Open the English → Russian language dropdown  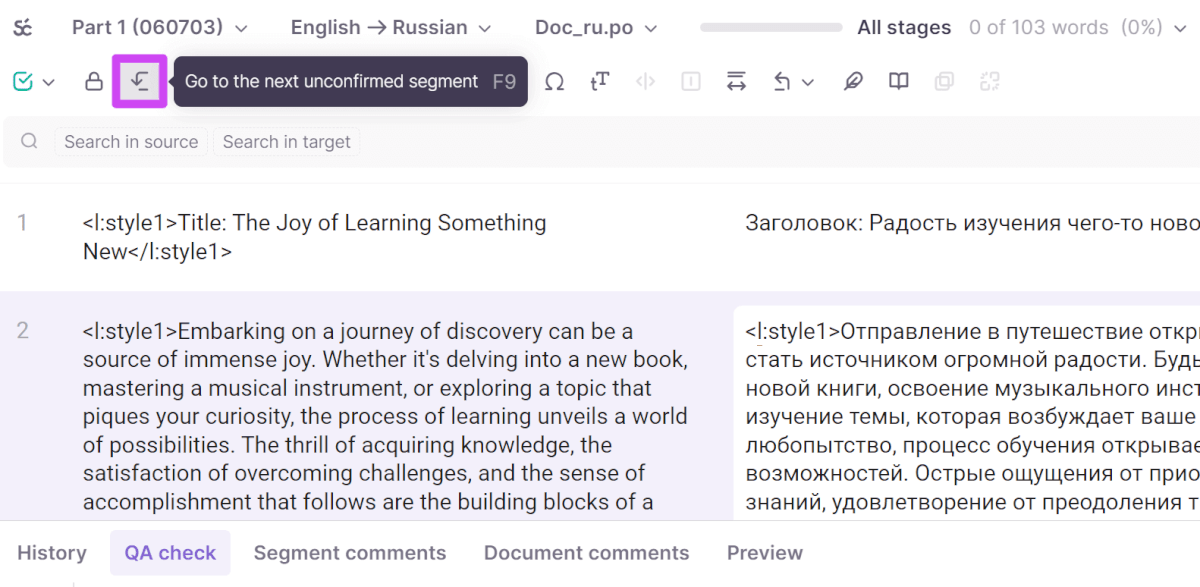click(x=391, y=28)
